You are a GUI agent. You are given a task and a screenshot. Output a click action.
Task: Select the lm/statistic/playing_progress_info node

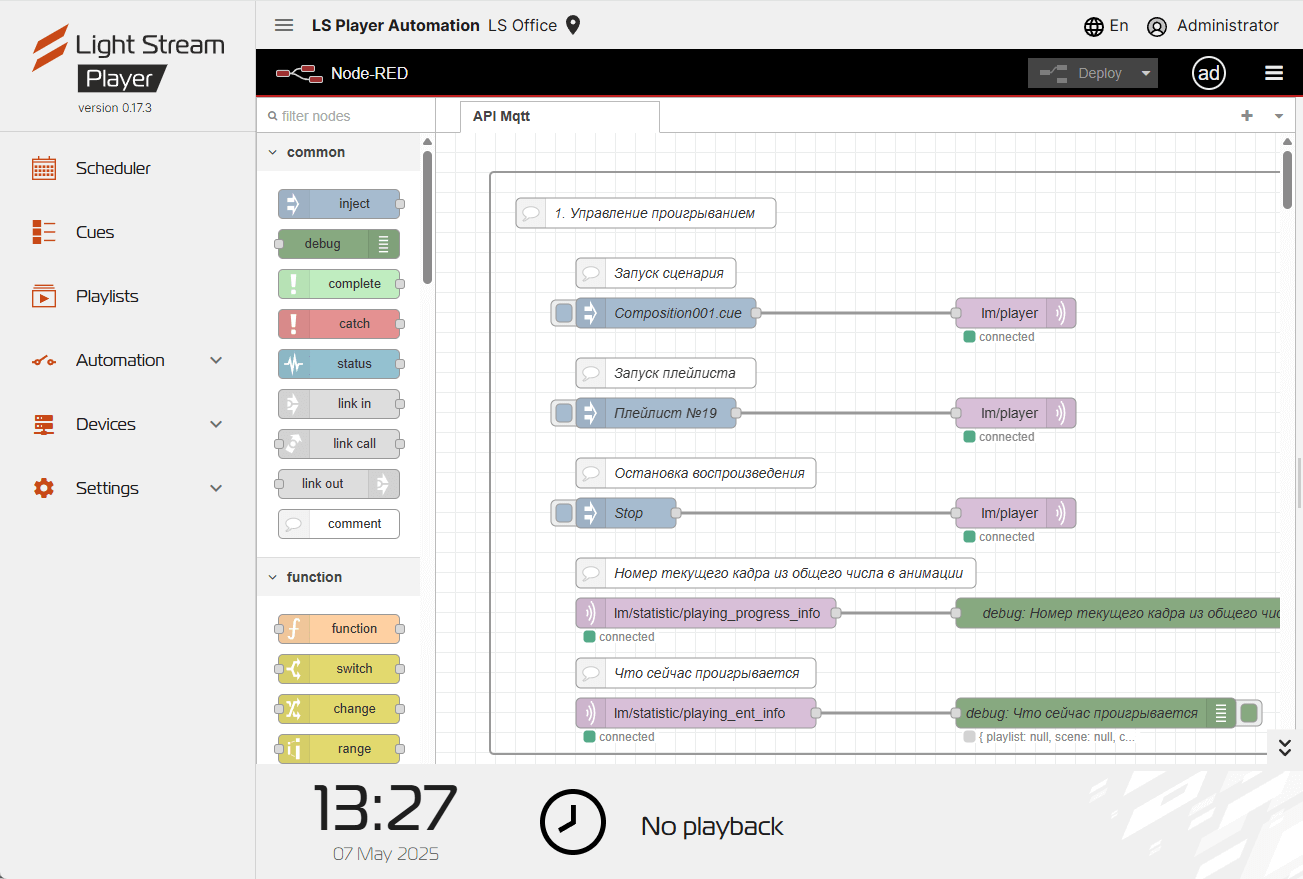706,613
